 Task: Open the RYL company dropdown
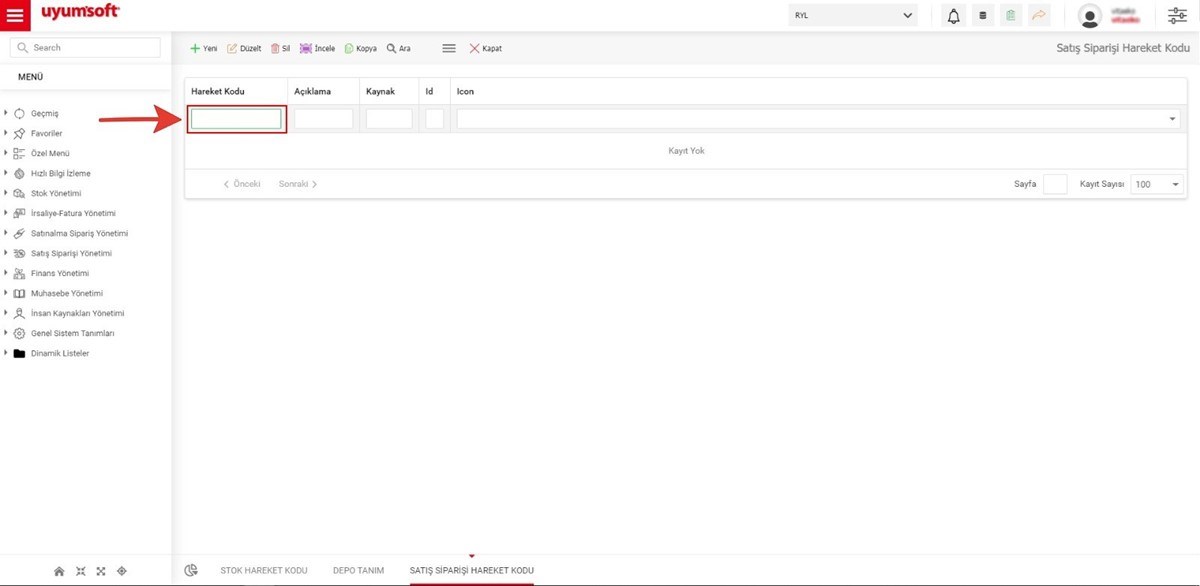click(x=853, y=15)
